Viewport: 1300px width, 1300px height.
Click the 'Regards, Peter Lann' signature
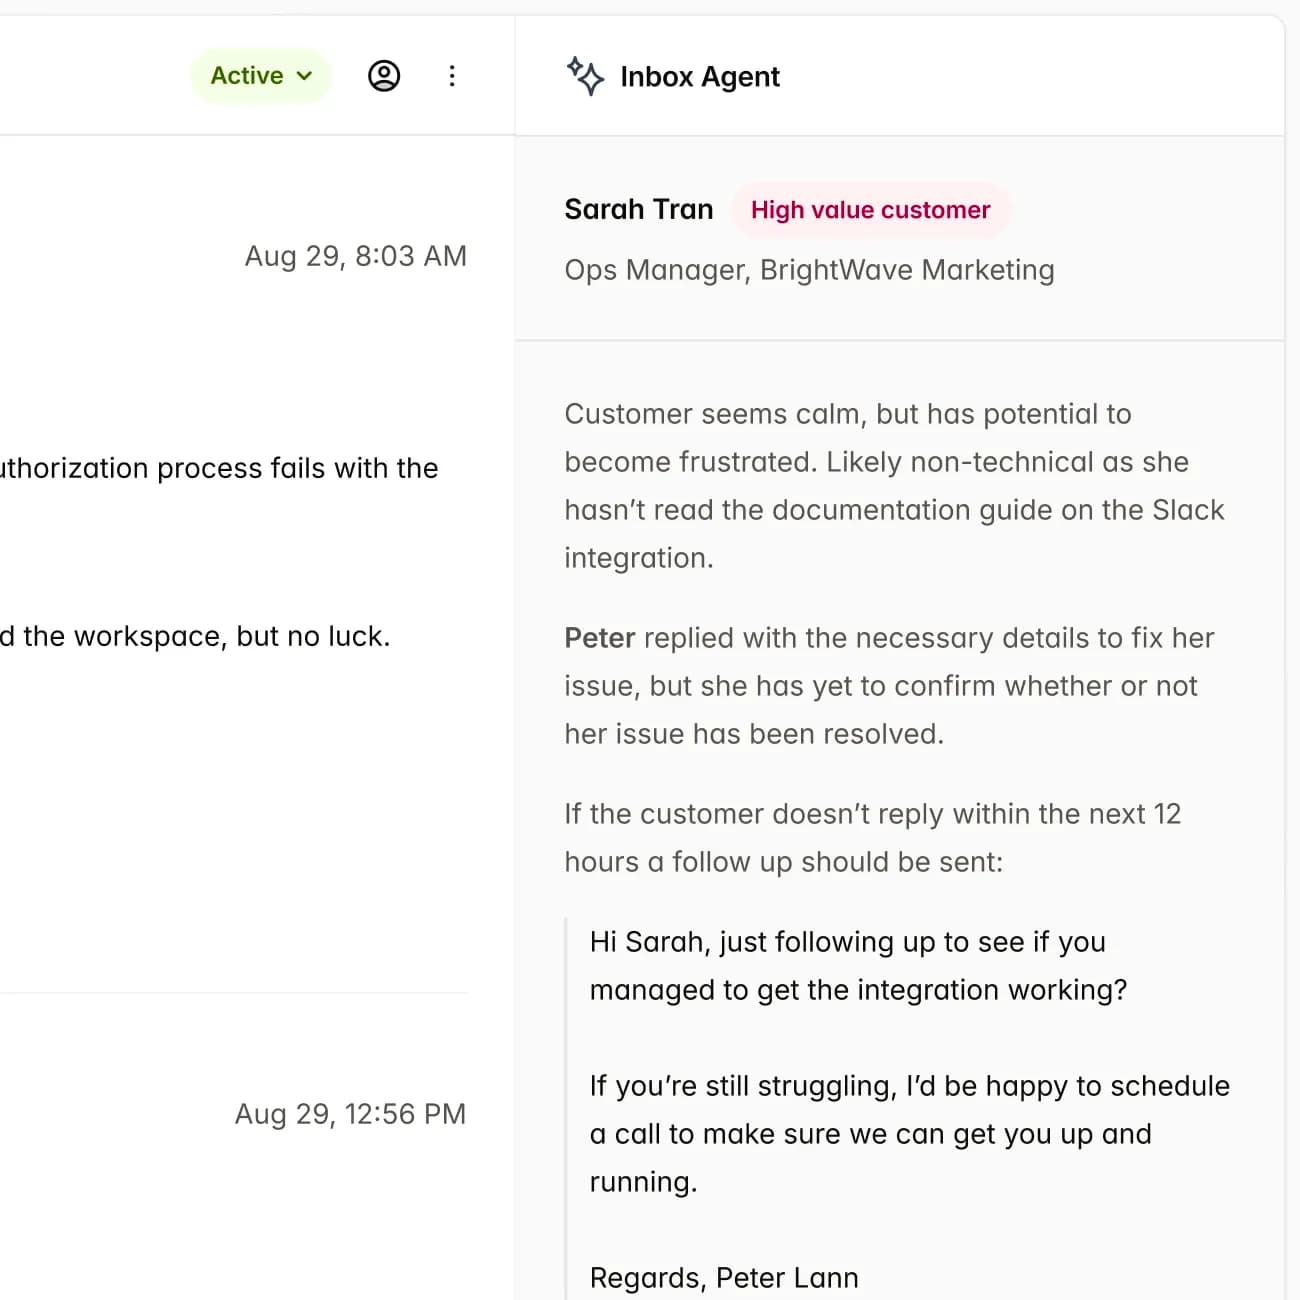pyautogui.click(x=723, y=1278)
